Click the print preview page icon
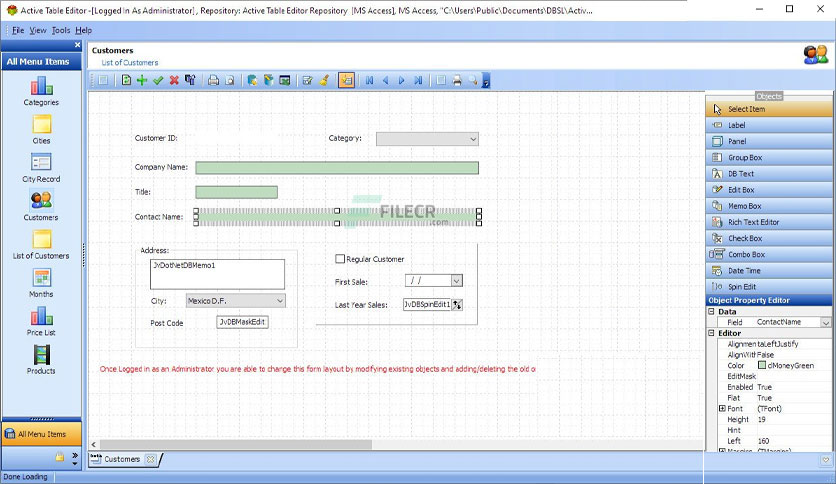The height and width of the screenshot is (484, 836). (x=229, y=80)
